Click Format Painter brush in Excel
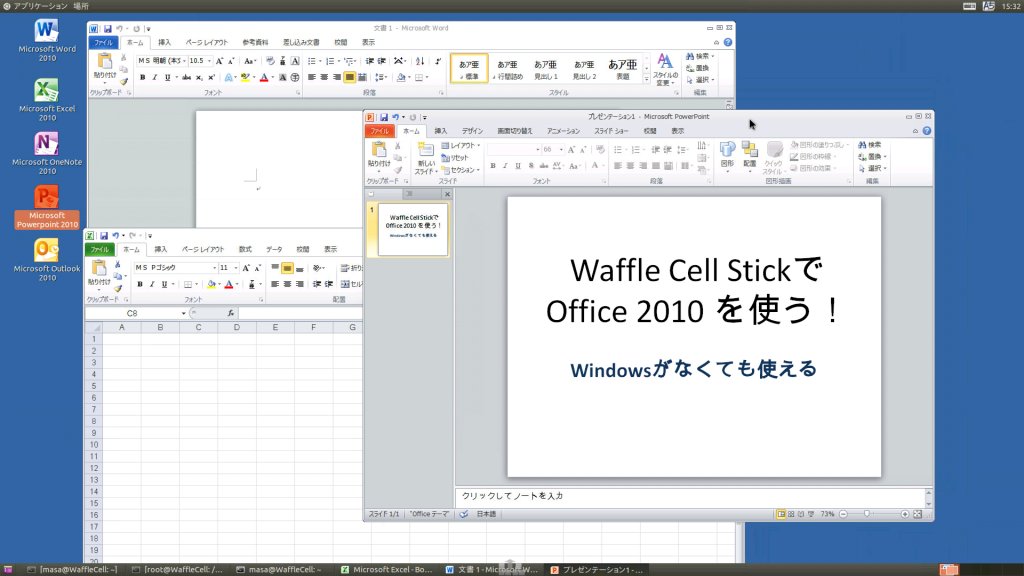The height and width of the screenshot is (576, 1024). pos(118,287)
